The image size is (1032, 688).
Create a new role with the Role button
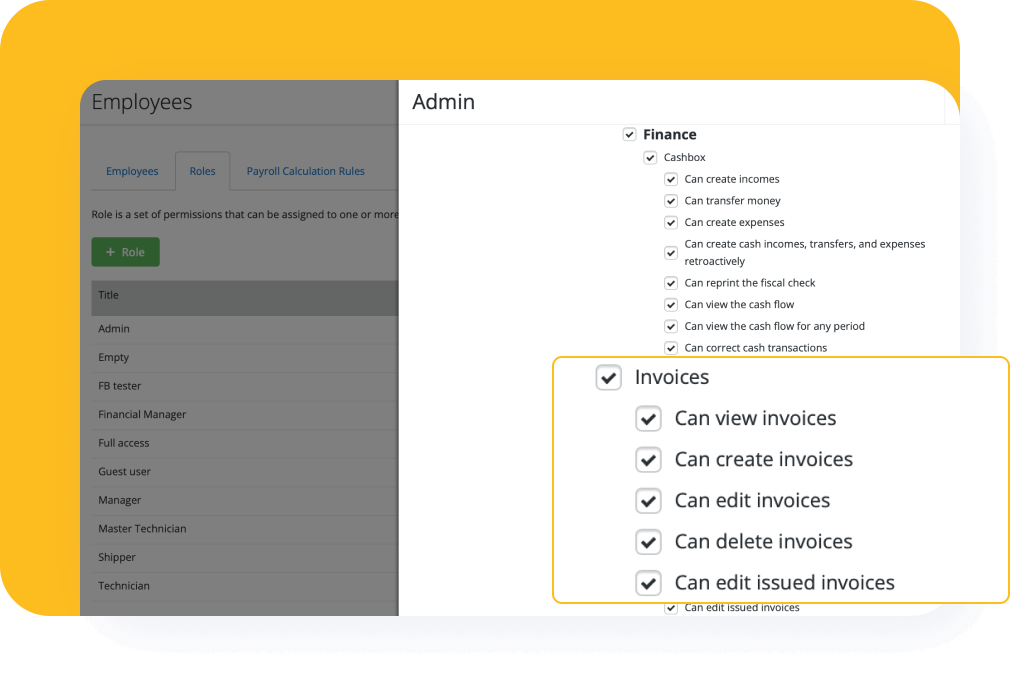pos(125,252)
